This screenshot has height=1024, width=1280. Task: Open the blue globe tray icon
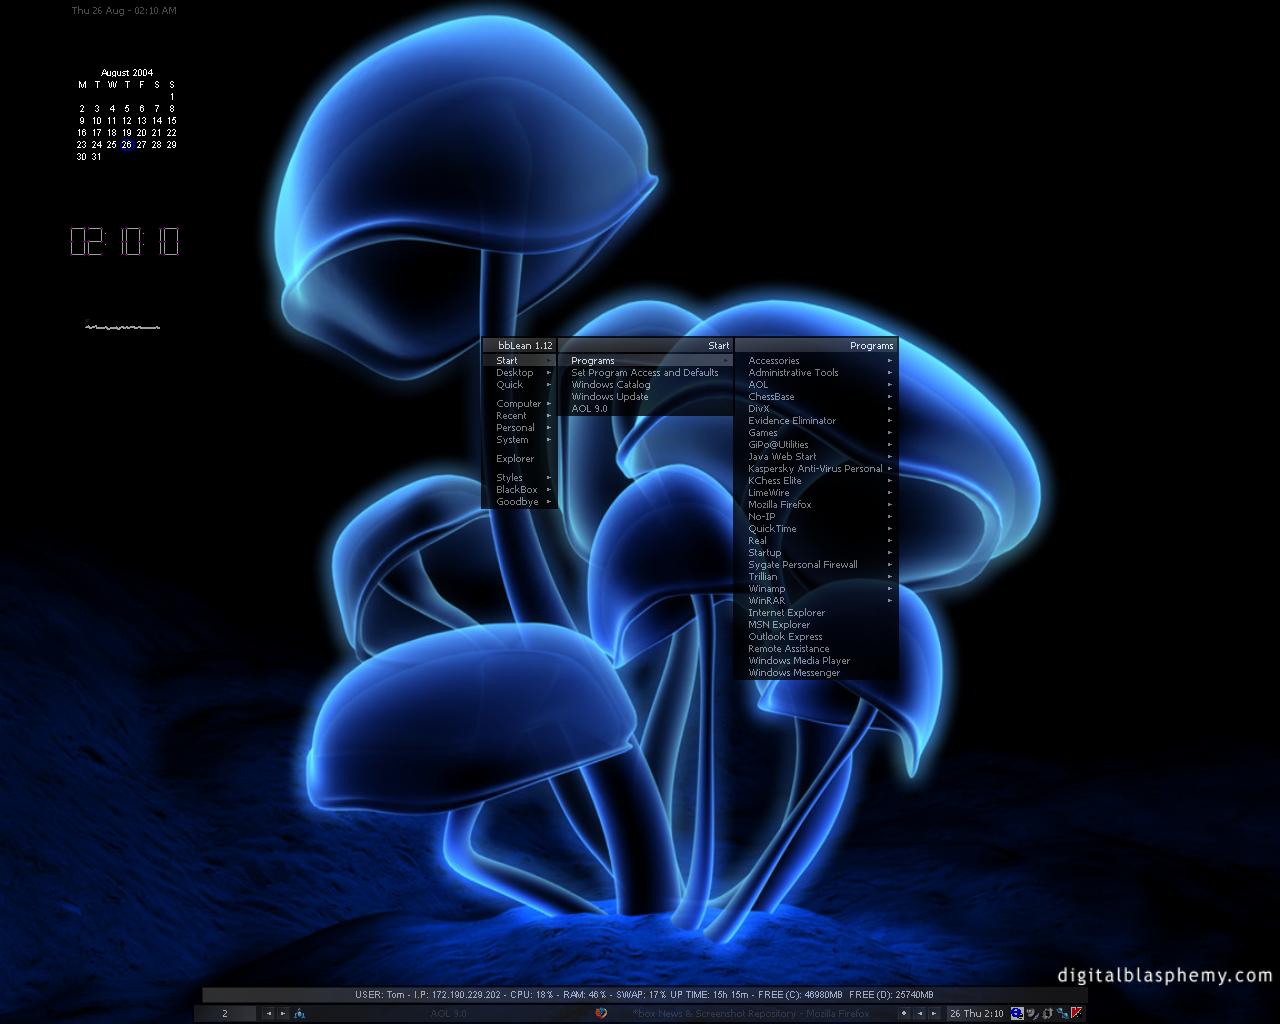[1017, 1013]
